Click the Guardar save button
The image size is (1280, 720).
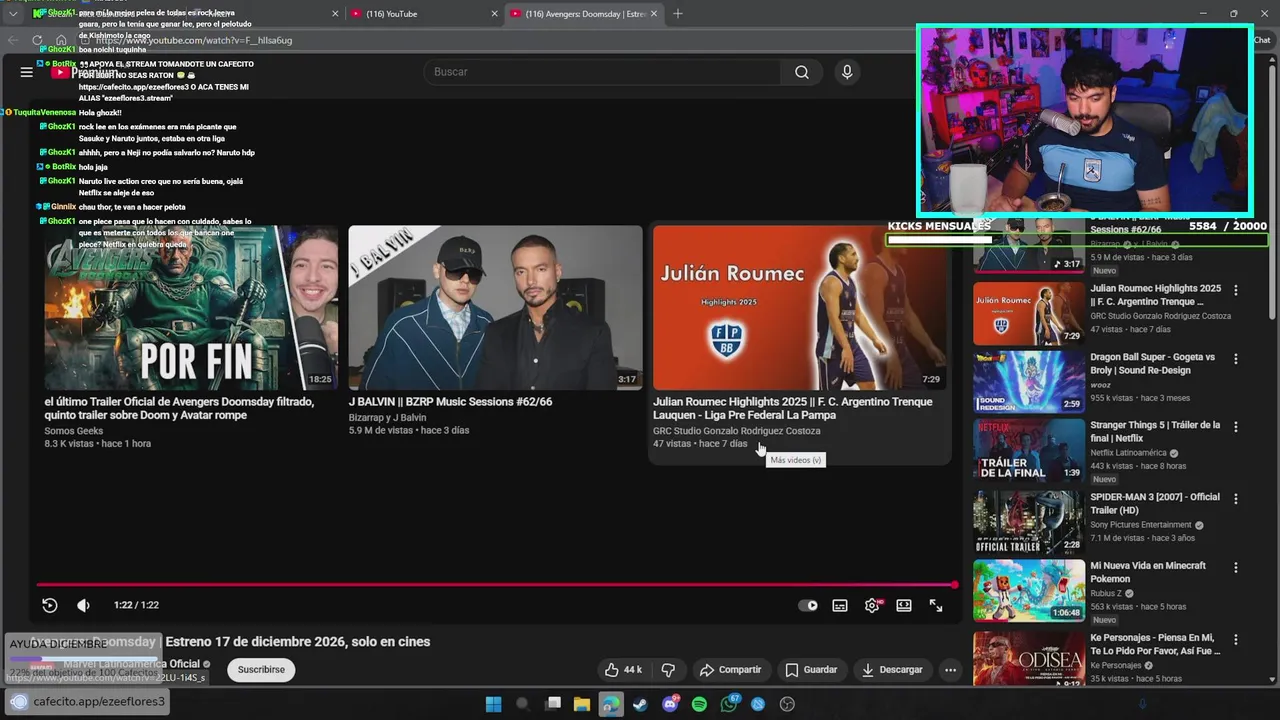(811, 669)
